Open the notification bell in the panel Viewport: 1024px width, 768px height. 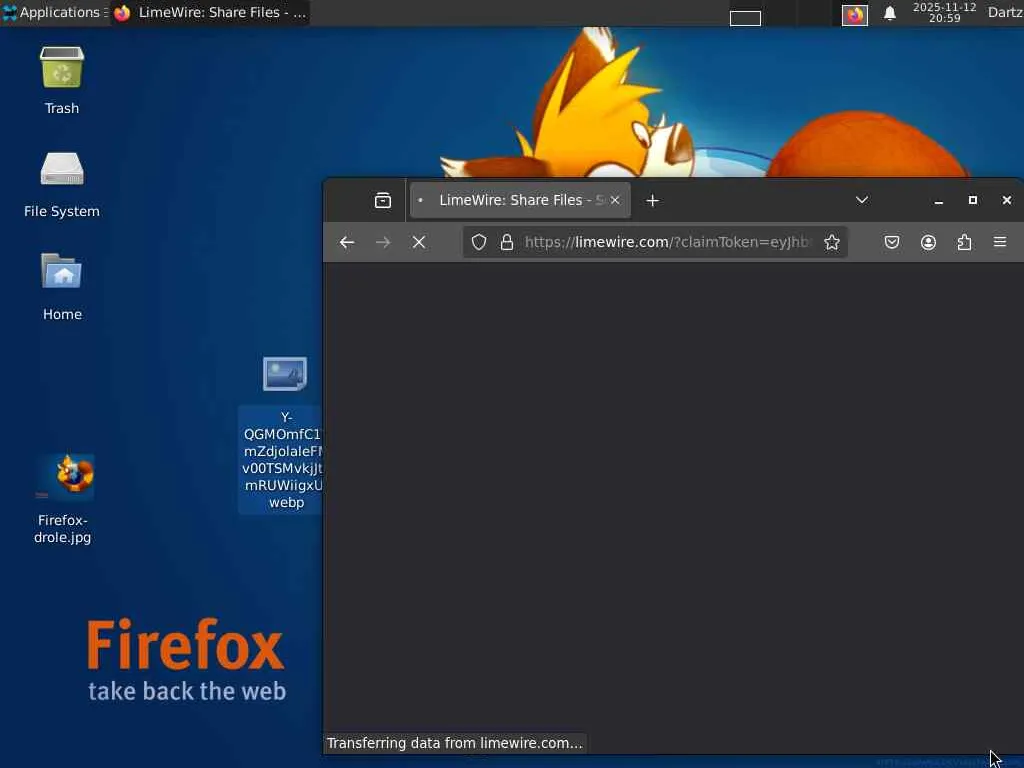pos(889,14)
